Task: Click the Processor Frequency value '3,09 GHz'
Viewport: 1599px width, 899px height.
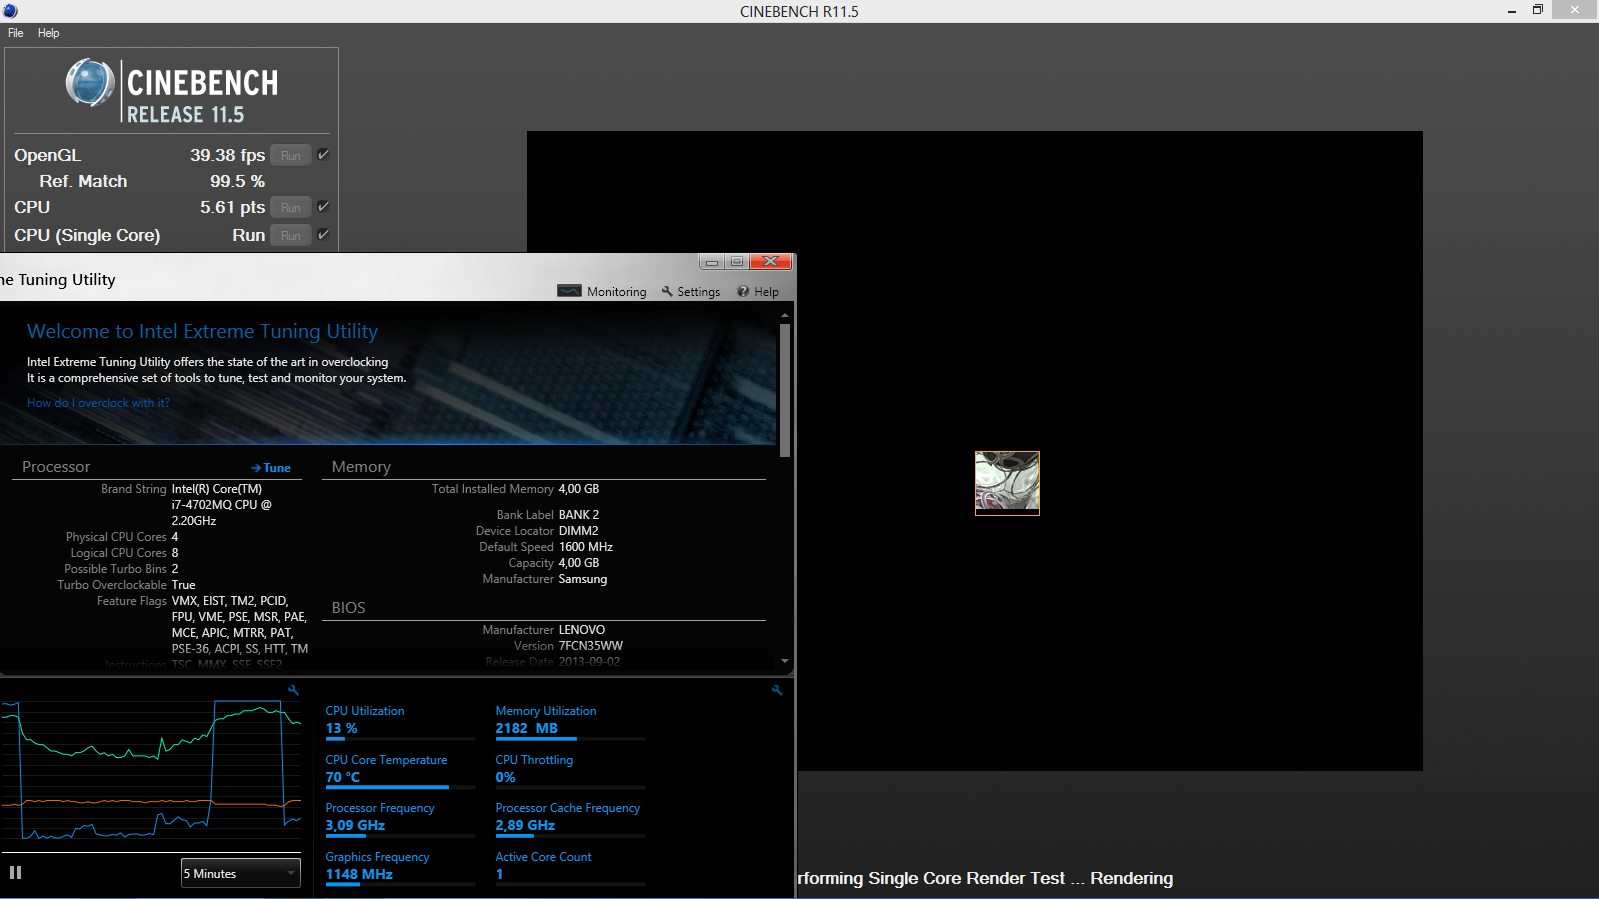Action: (x=355, y=825)
